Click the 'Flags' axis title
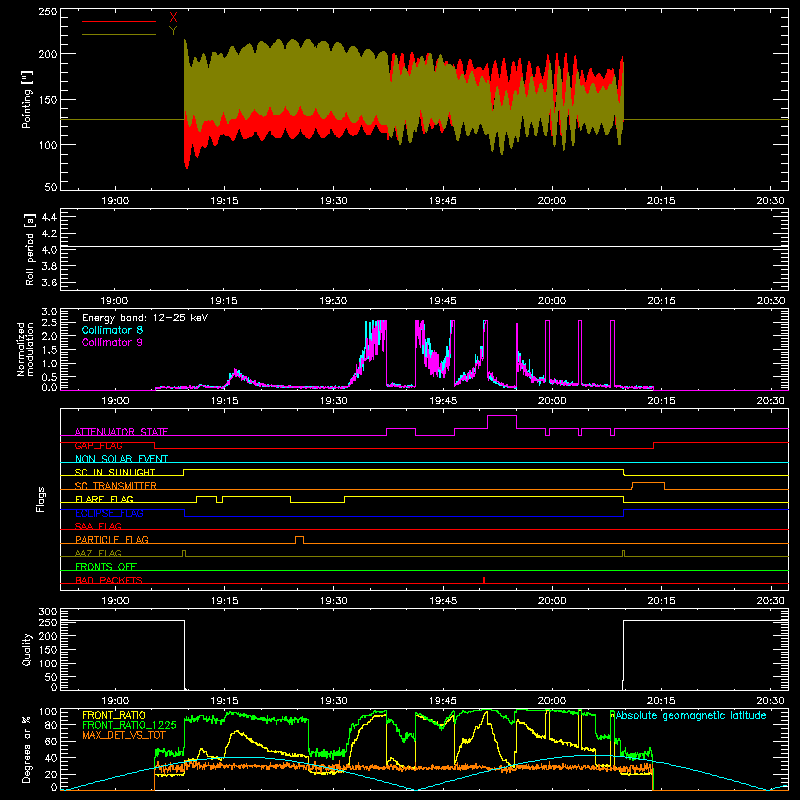 point(40,499)
